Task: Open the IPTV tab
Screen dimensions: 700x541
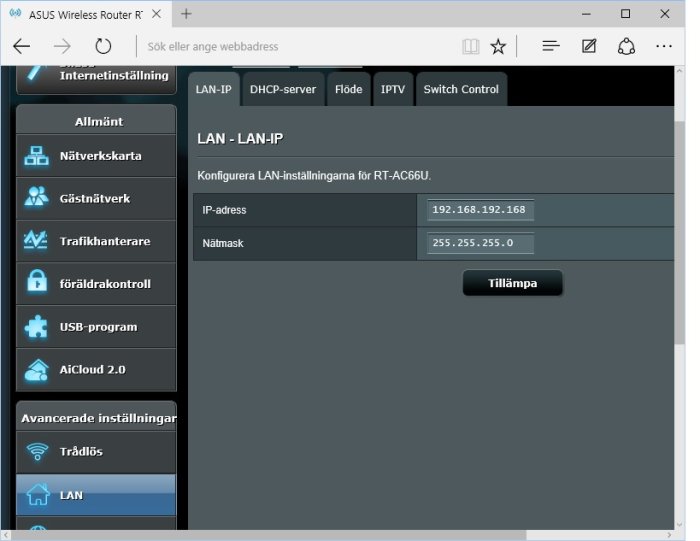Action: click(393, 89)
